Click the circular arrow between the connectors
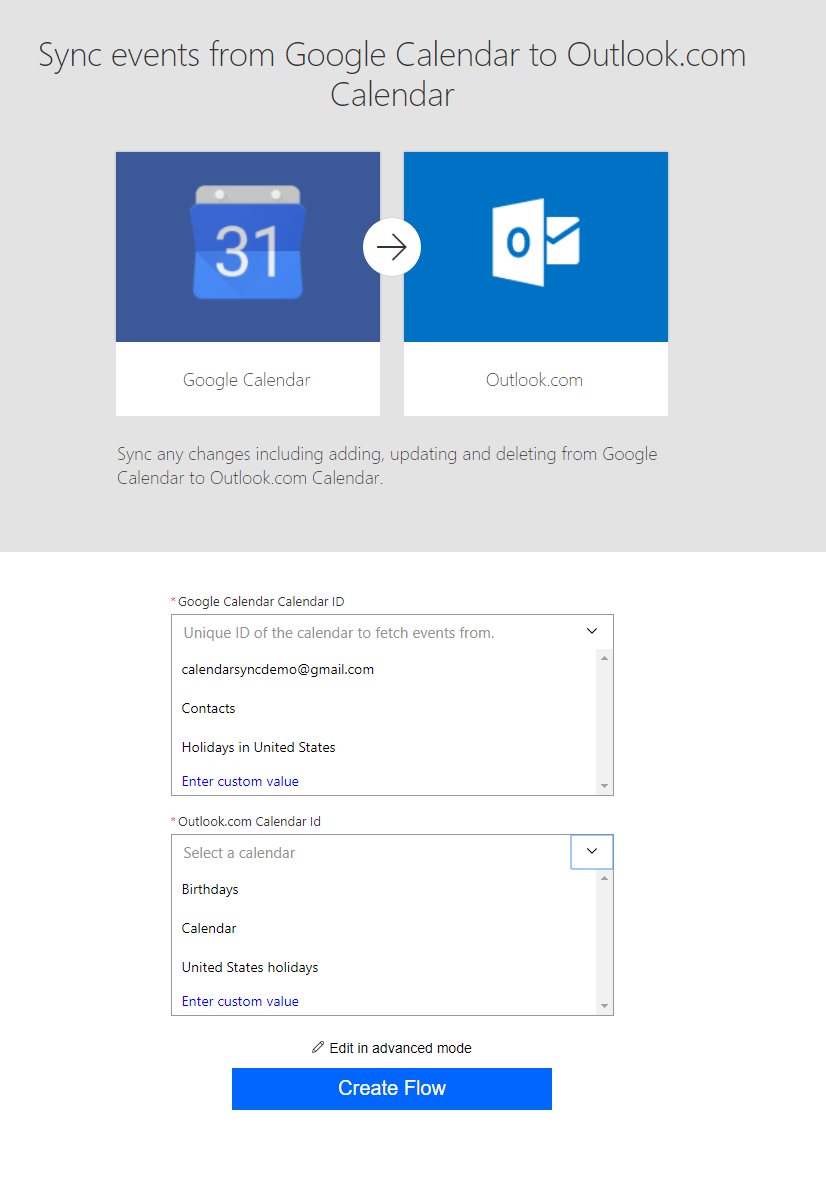This screenshot has width=826, height=1184. point(392,247)
